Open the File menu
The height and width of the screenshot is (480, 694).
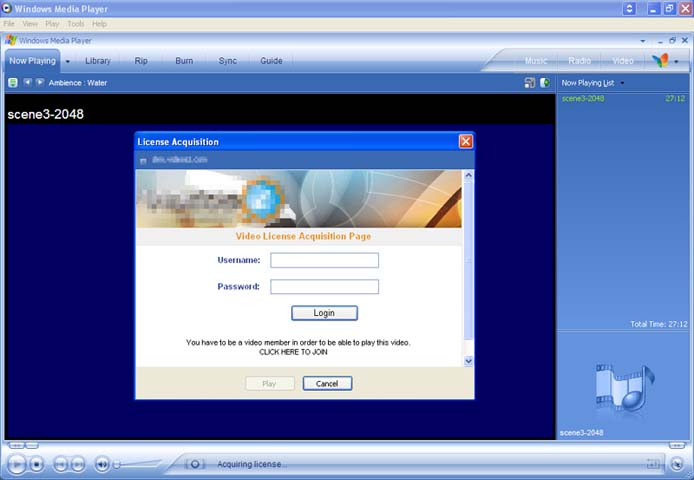(x=9, y=24)
